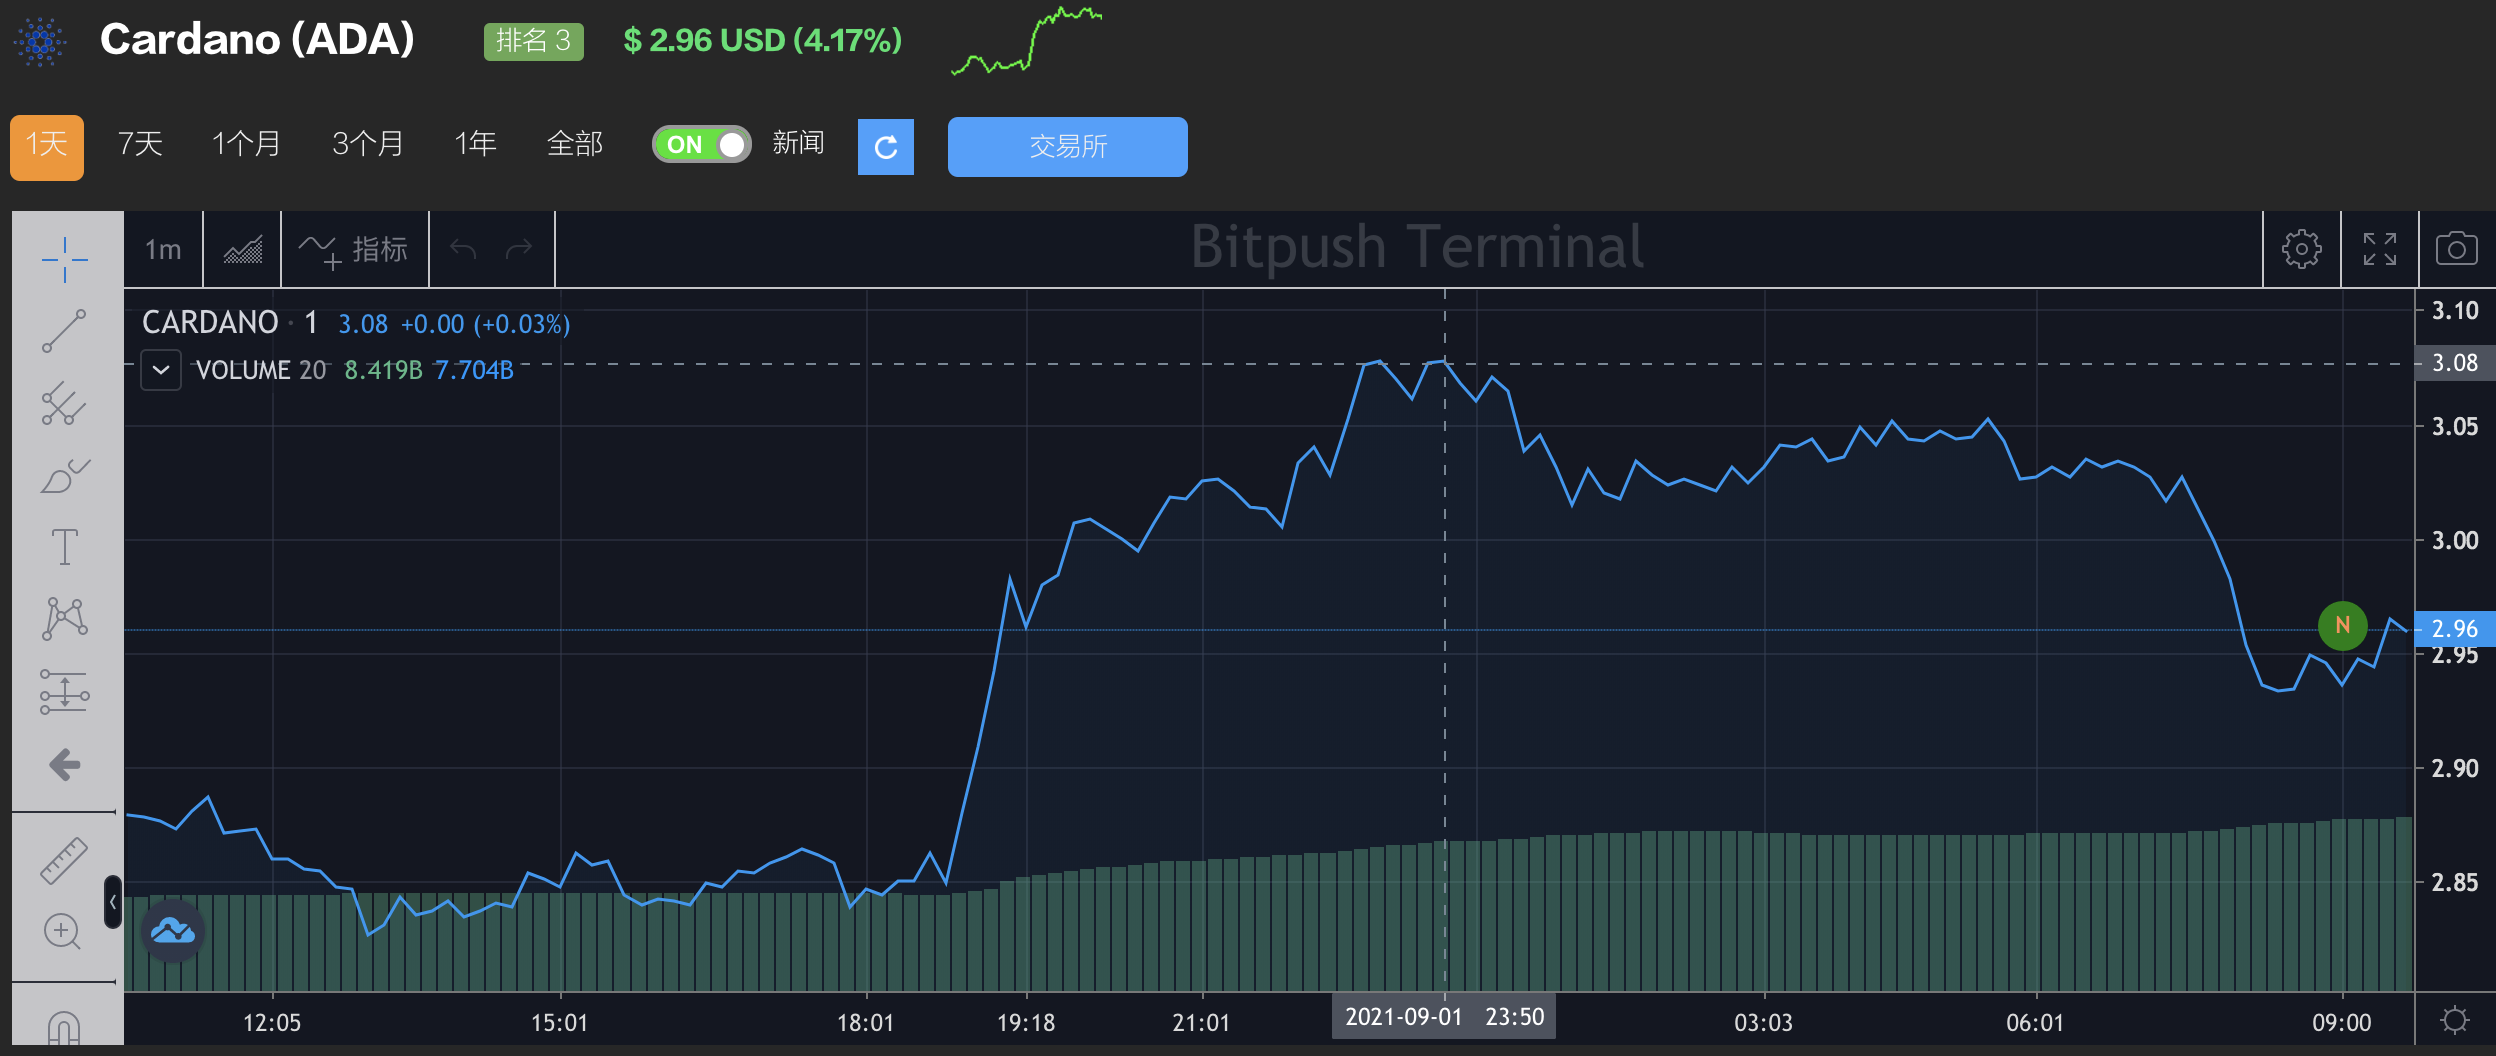Click the 2021-09-01 23:50 time label
Viewport: 2496px width, 1056px height.
(1444, 1017)
